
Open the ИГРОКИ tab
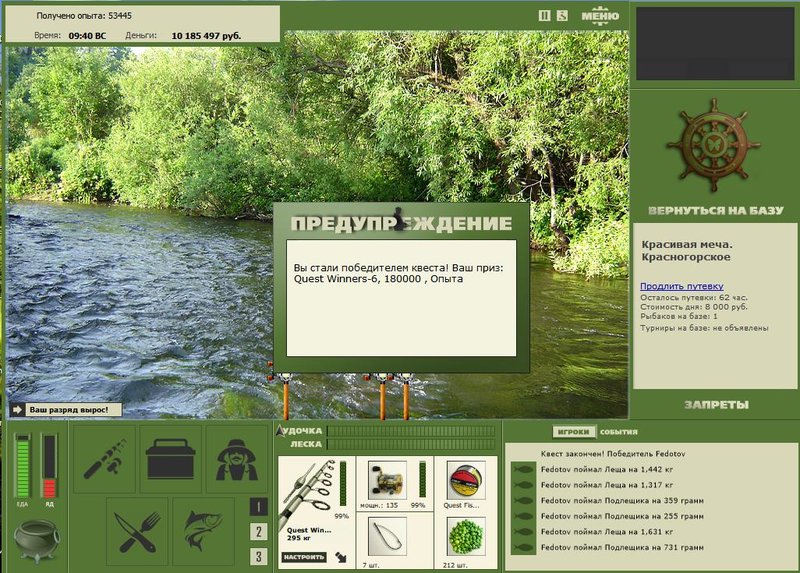pos(573,432)
